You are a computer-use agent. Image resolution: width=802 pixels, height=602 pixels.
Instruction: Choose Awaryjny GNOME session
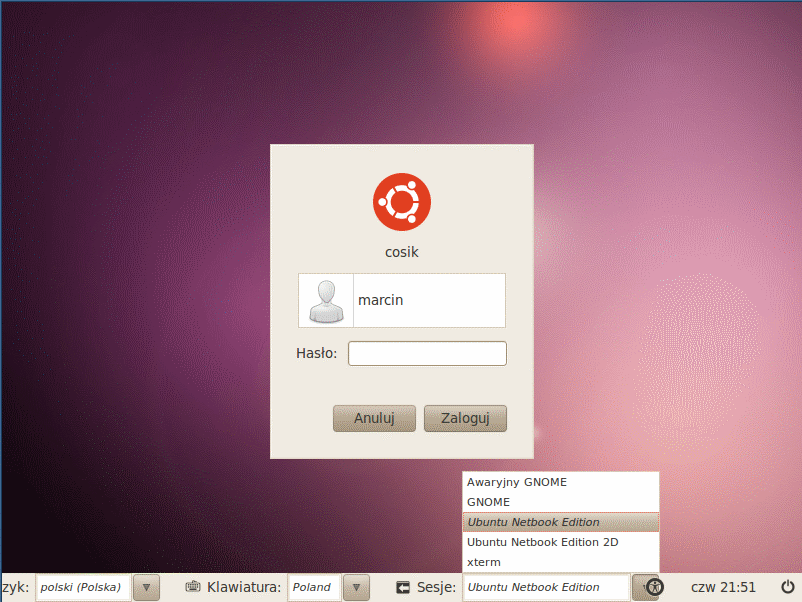(517, 482)
